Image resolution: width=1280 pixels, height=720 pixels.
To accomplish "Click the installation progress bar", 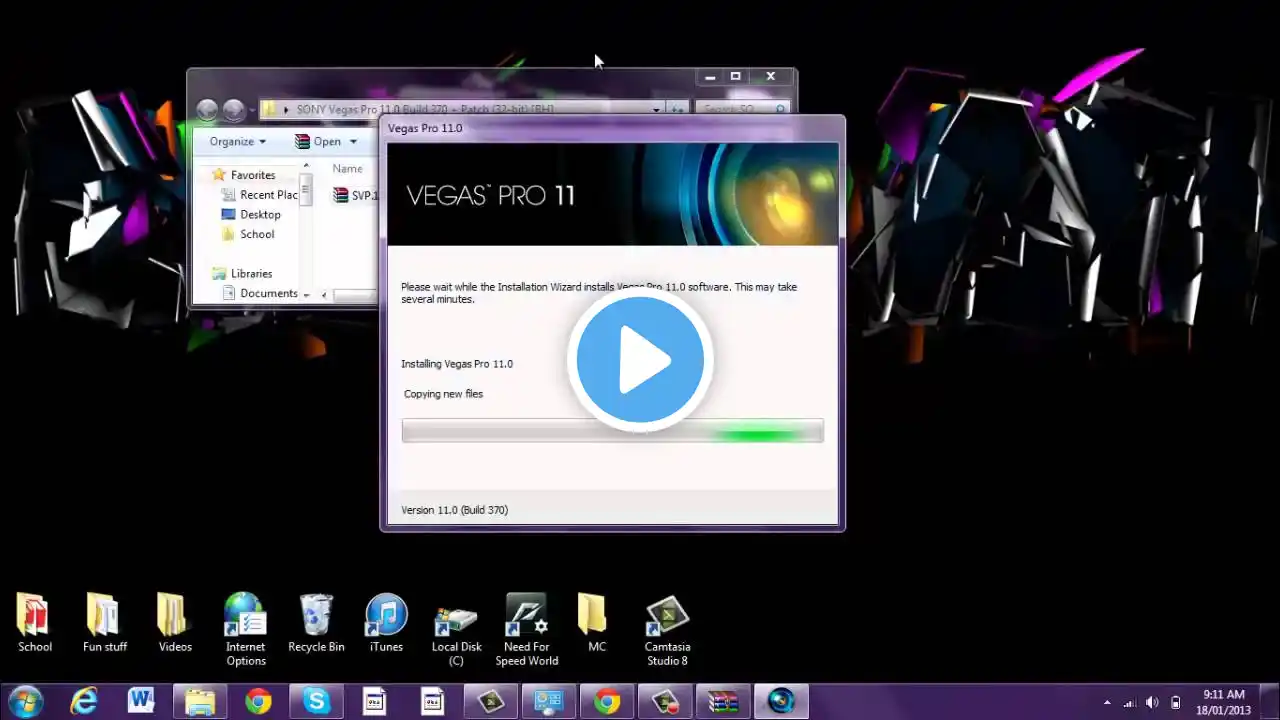I will pos(612,431).
